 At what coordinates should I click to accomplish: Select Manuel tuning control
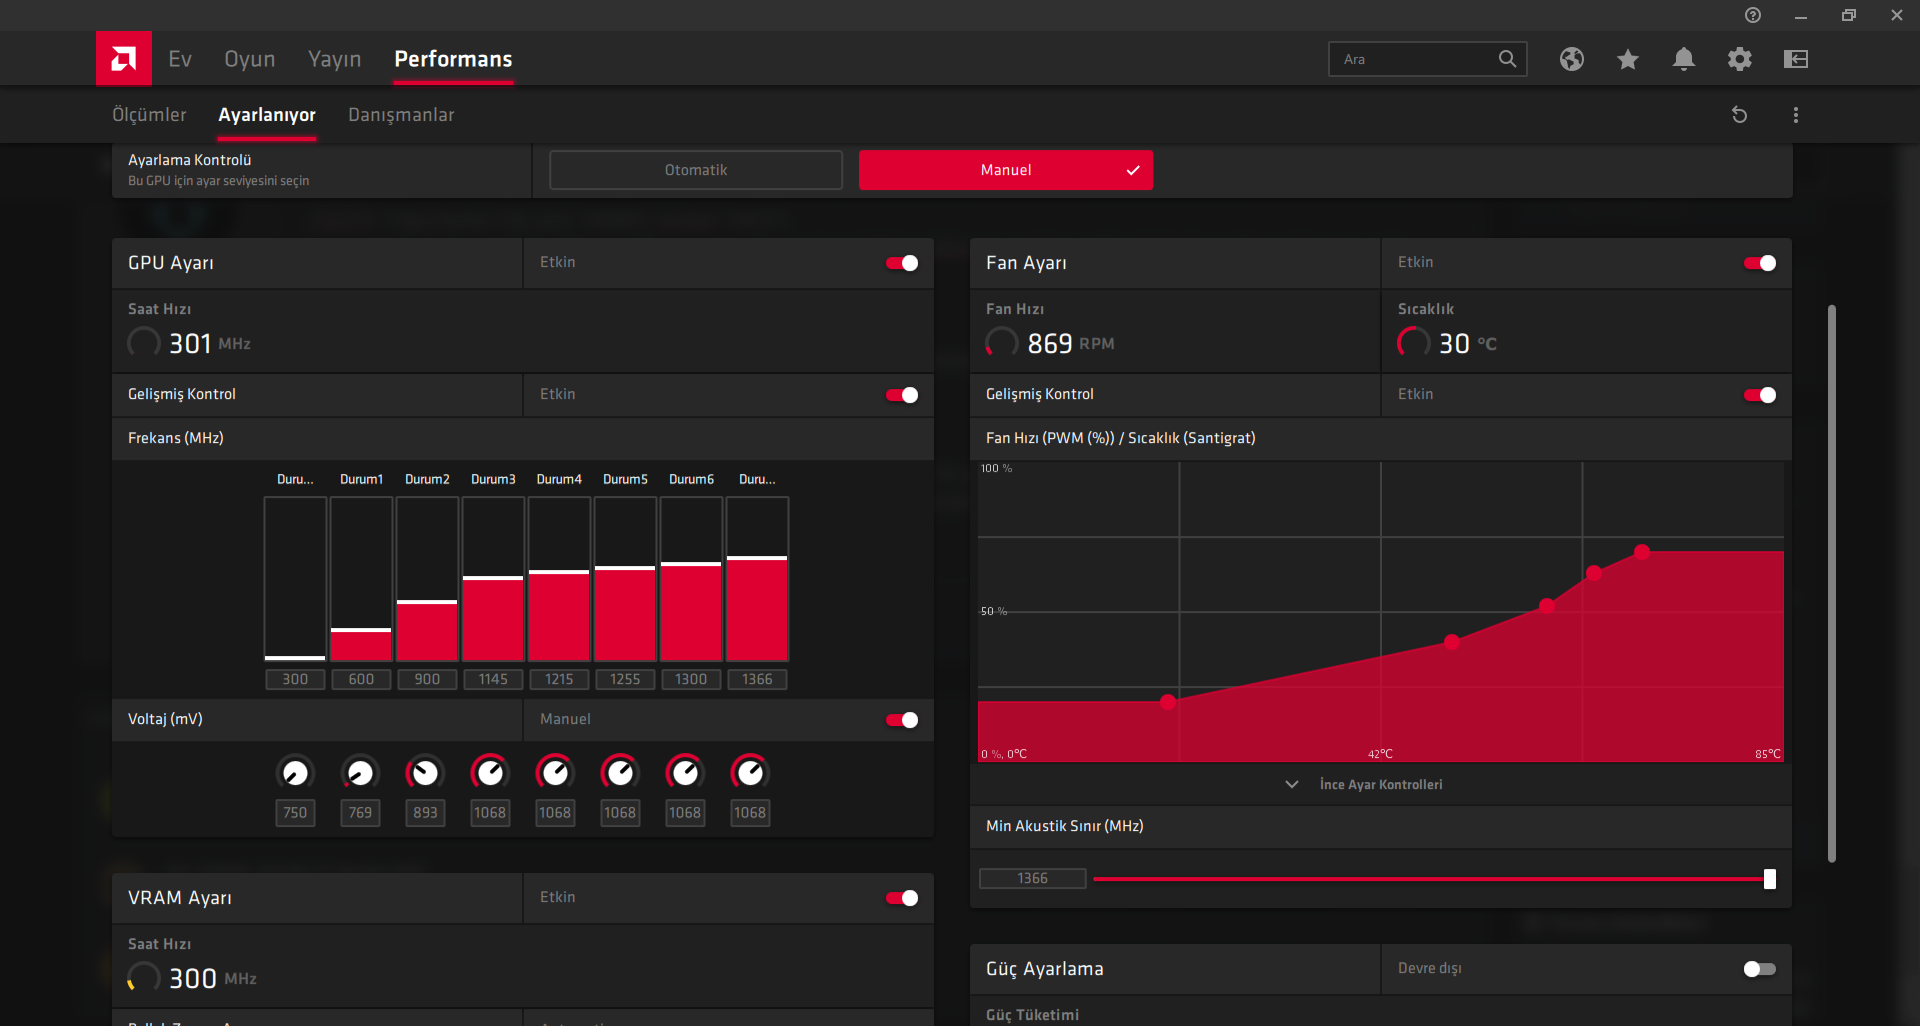(x=1006, y=170)
